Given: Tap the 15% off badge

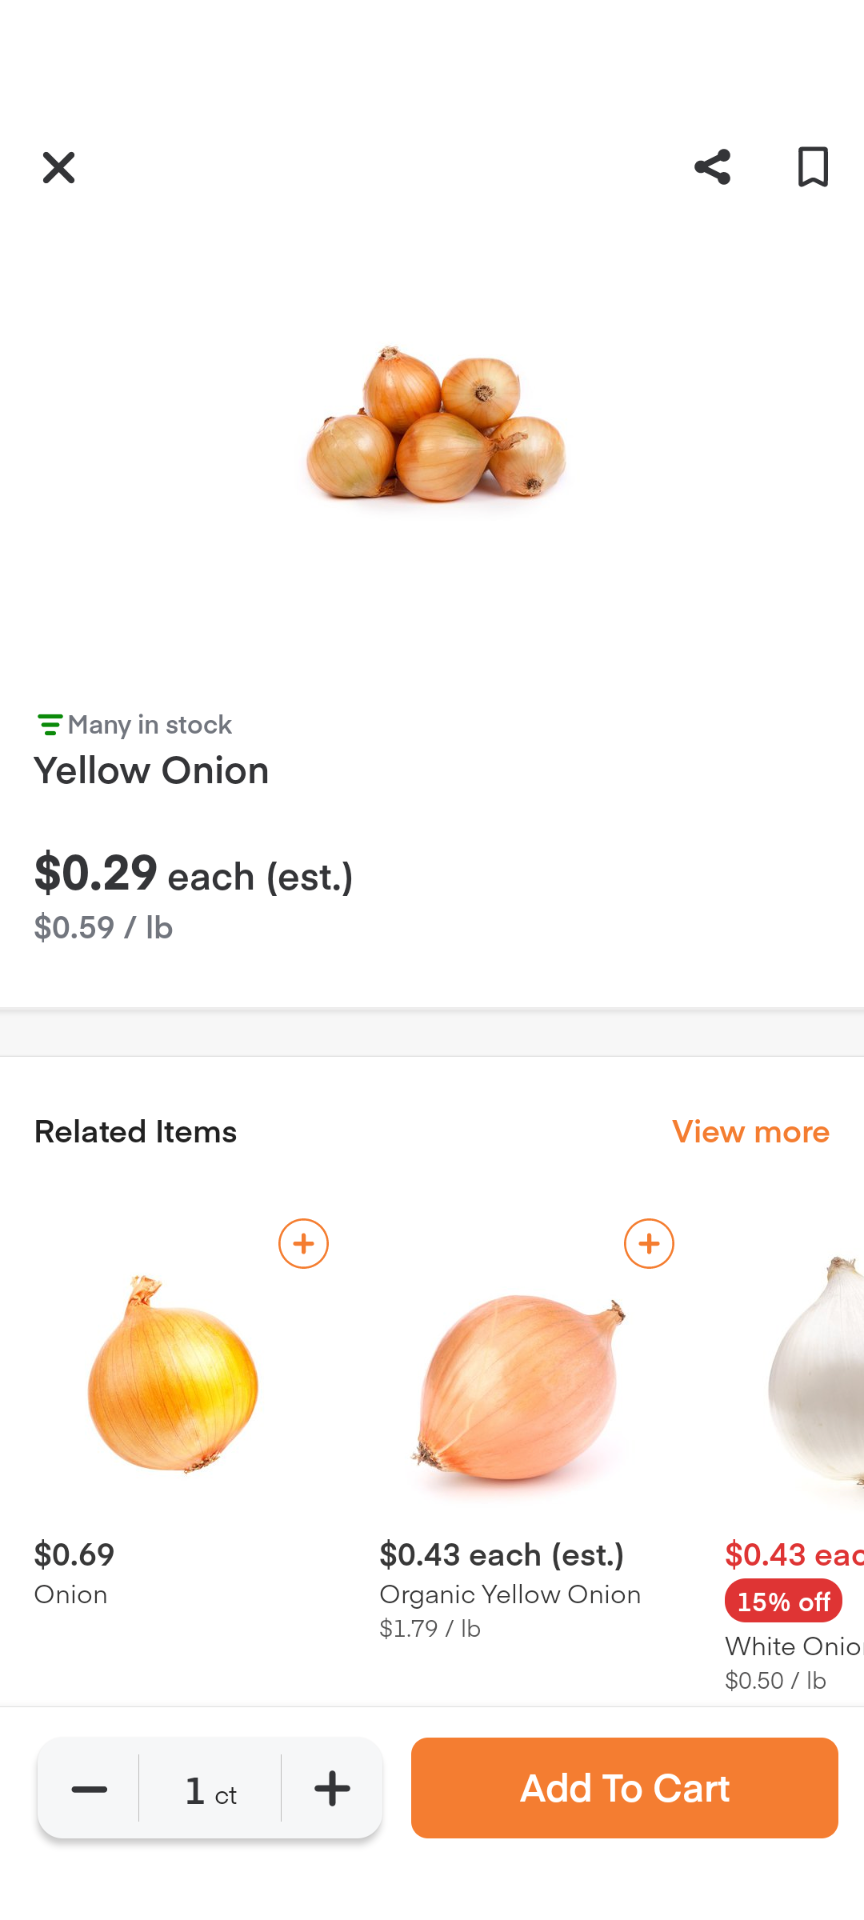Looking at the screenshot, I should (x=783, y=1601).
